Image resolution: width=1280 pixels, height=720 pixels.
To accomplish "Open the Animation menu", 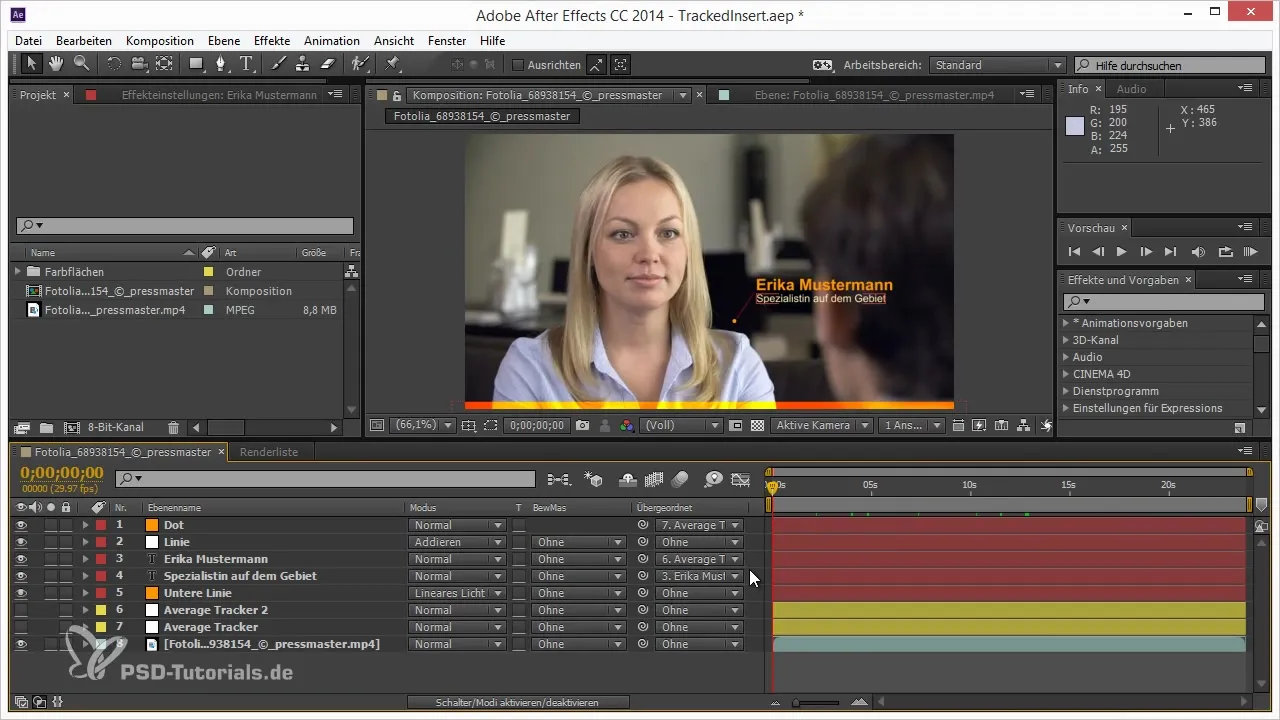I will (x=332, y=41).
